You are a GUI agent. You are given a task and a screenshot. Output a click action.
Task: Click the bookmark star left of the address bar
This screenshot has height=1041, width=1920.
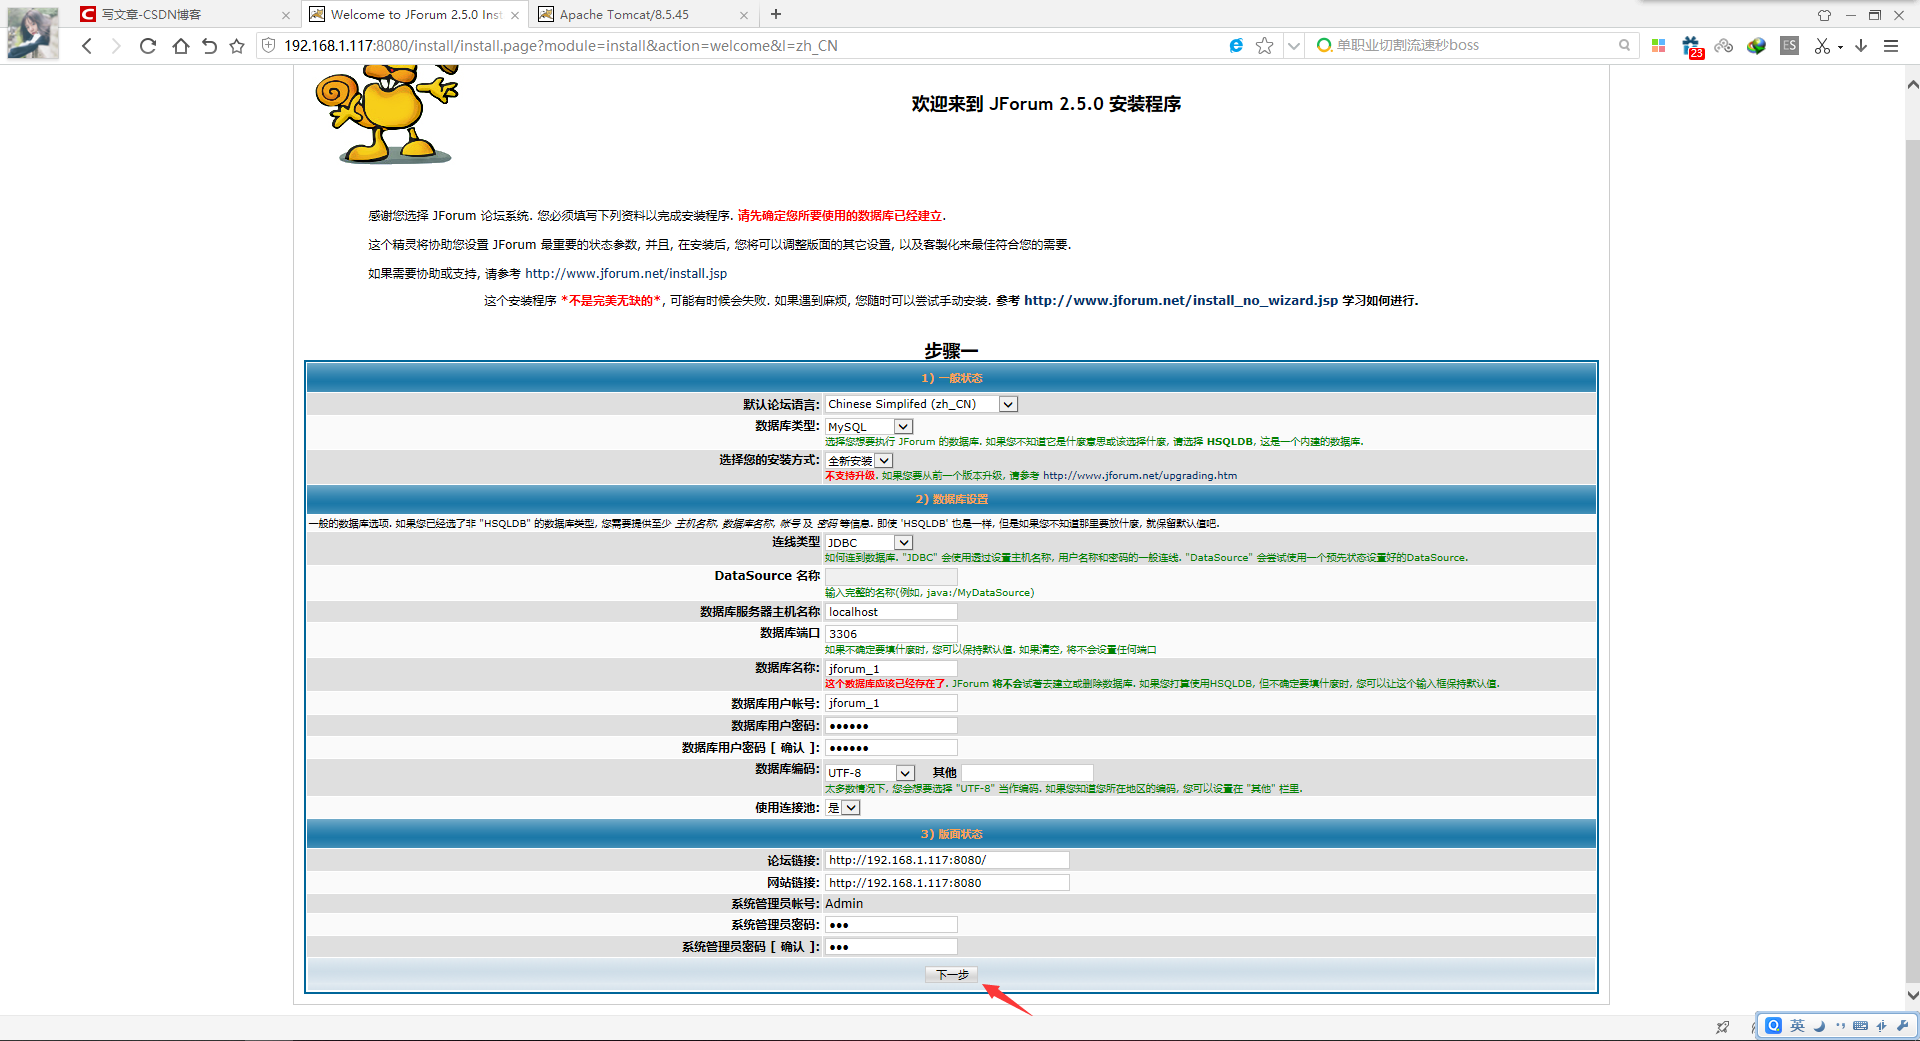coord(237,46)
